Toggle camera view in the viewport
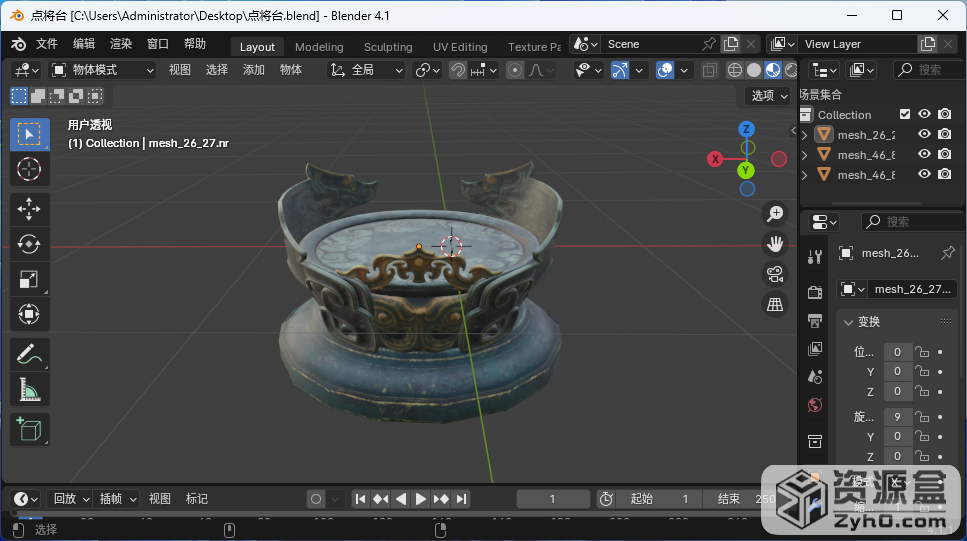The width and height of the screenshot is (967, 541). point(774,274)
